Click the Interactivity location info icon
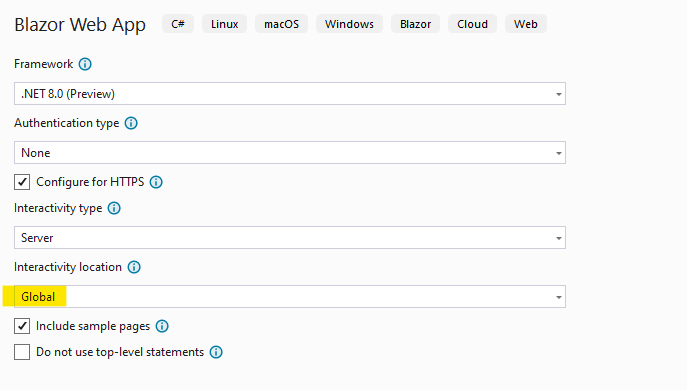The image size is (687, 390). pos(134,267)
